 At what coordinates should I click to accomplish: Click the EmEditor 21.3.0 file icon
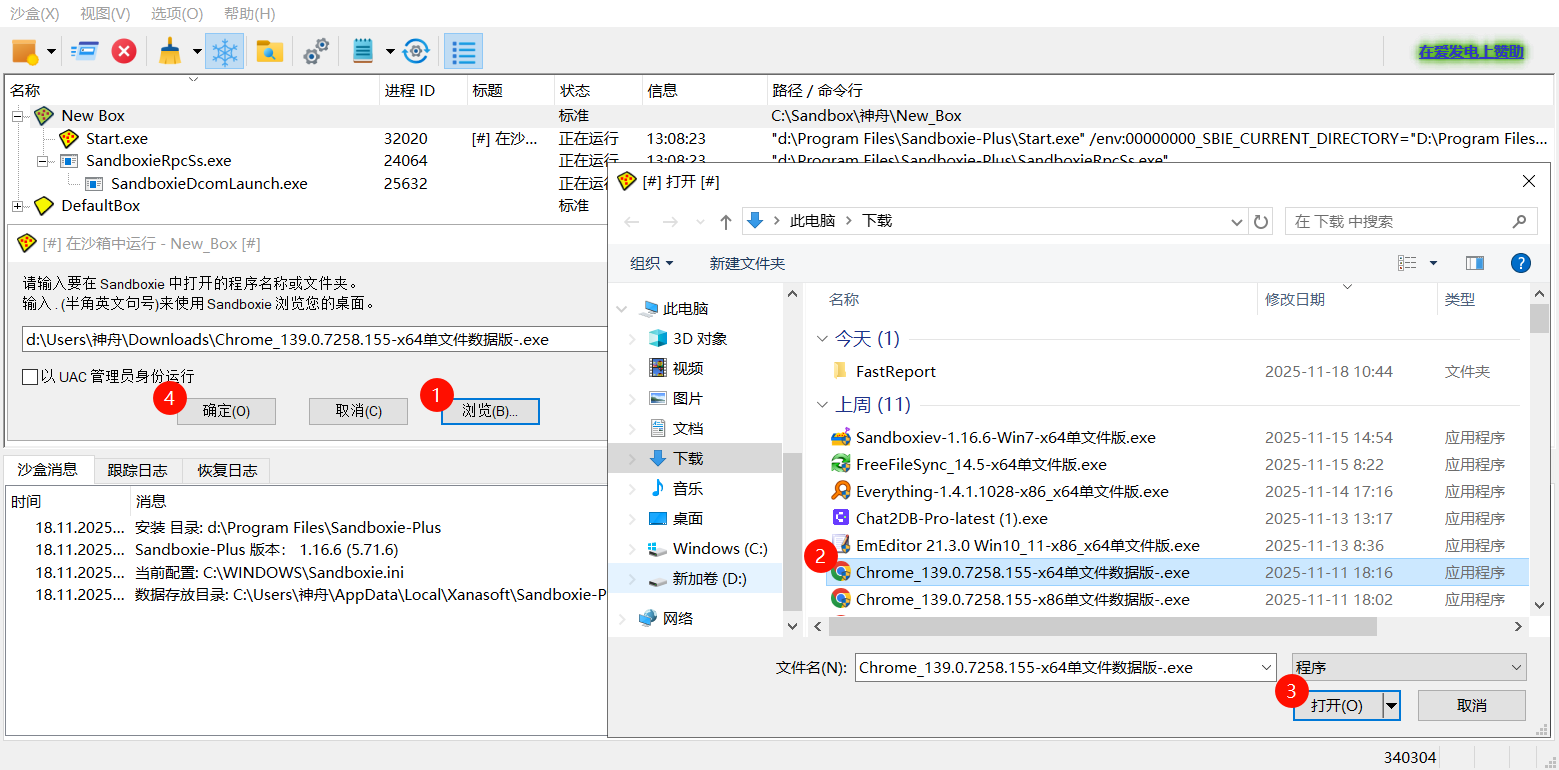[841, 546]
